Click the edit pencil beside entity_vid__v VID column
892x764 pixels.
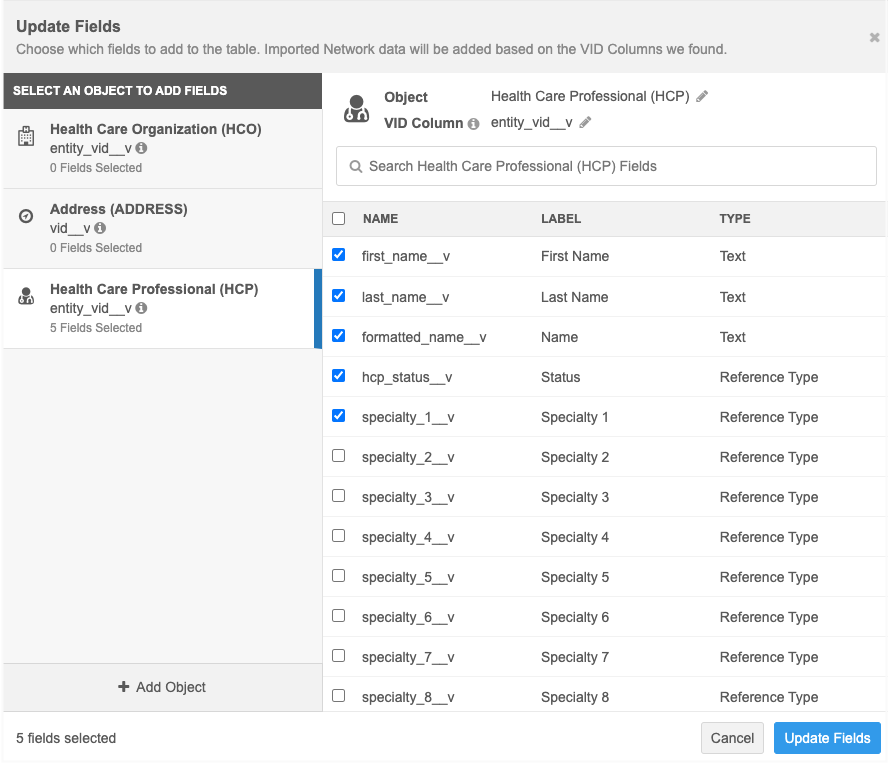point(585,123)
